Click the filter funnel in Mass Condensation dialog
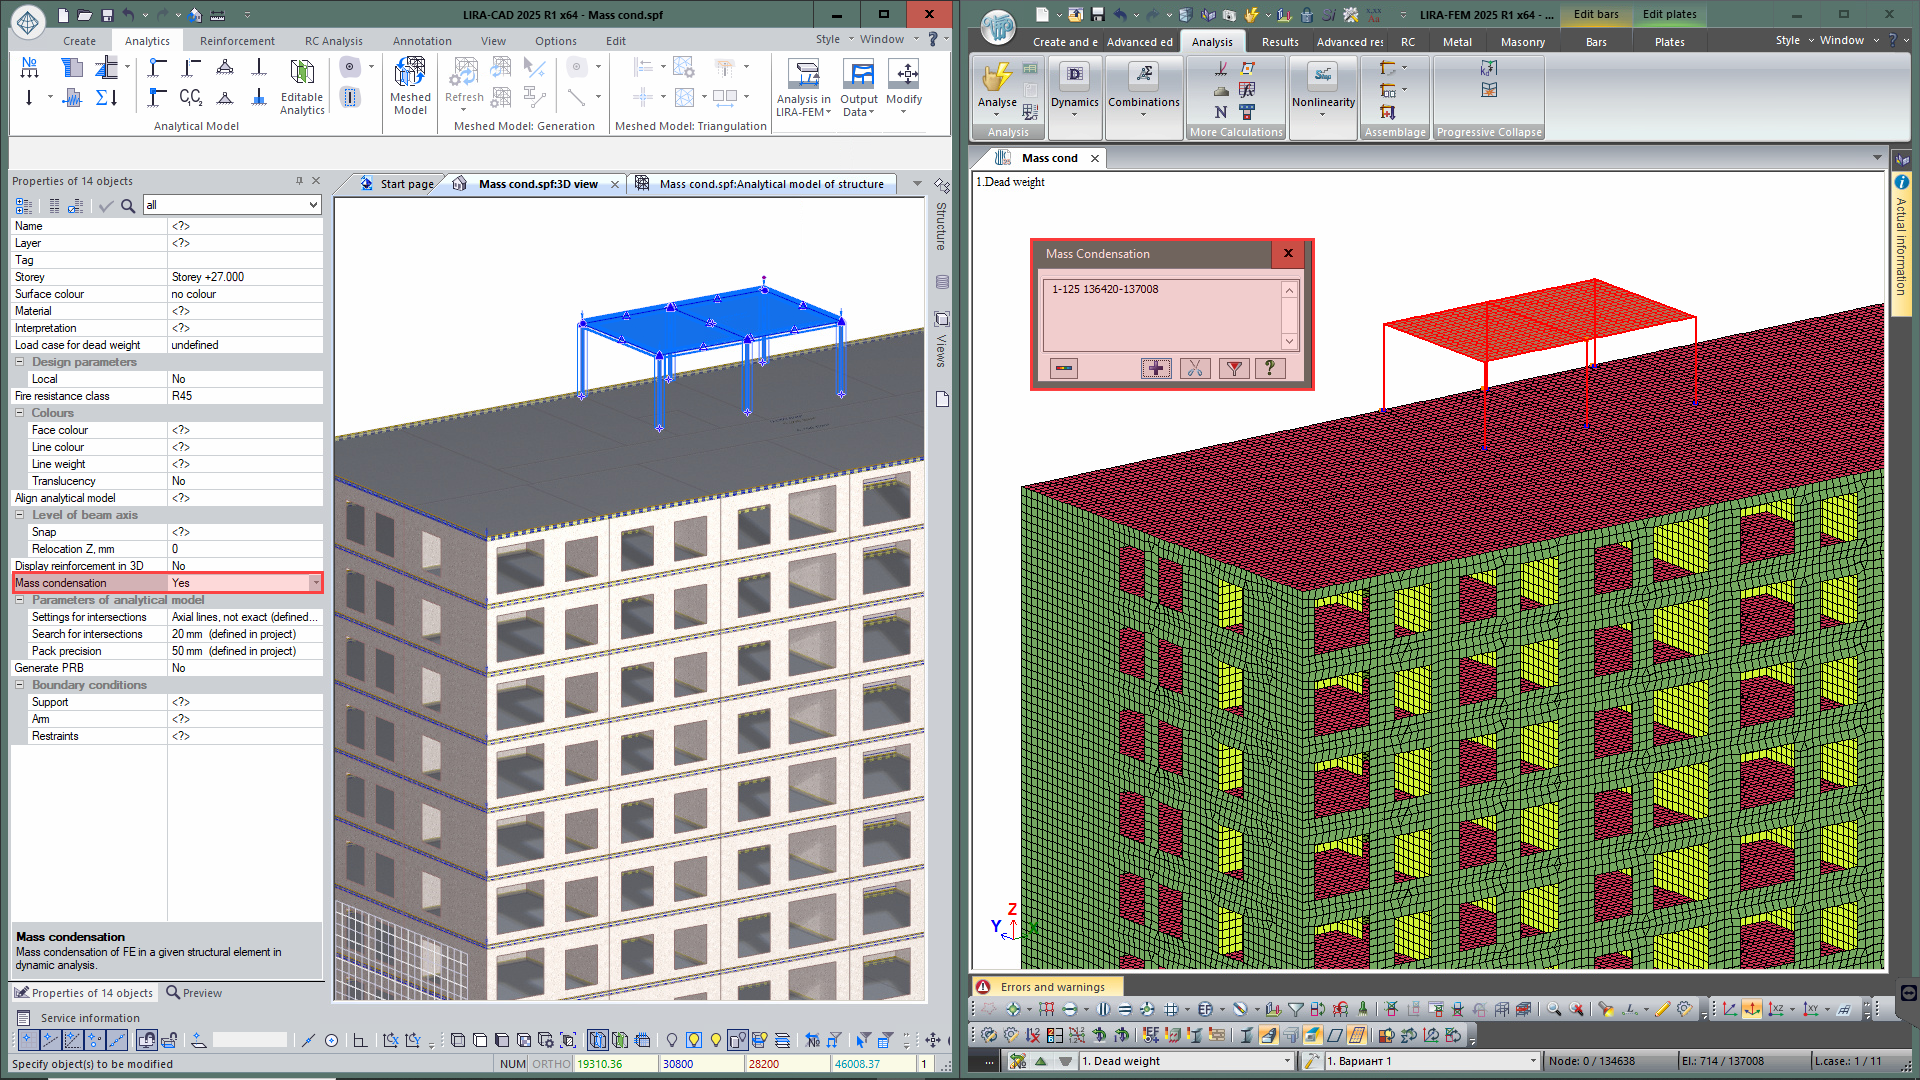1920x1080 pixels. pos(1234,368)
